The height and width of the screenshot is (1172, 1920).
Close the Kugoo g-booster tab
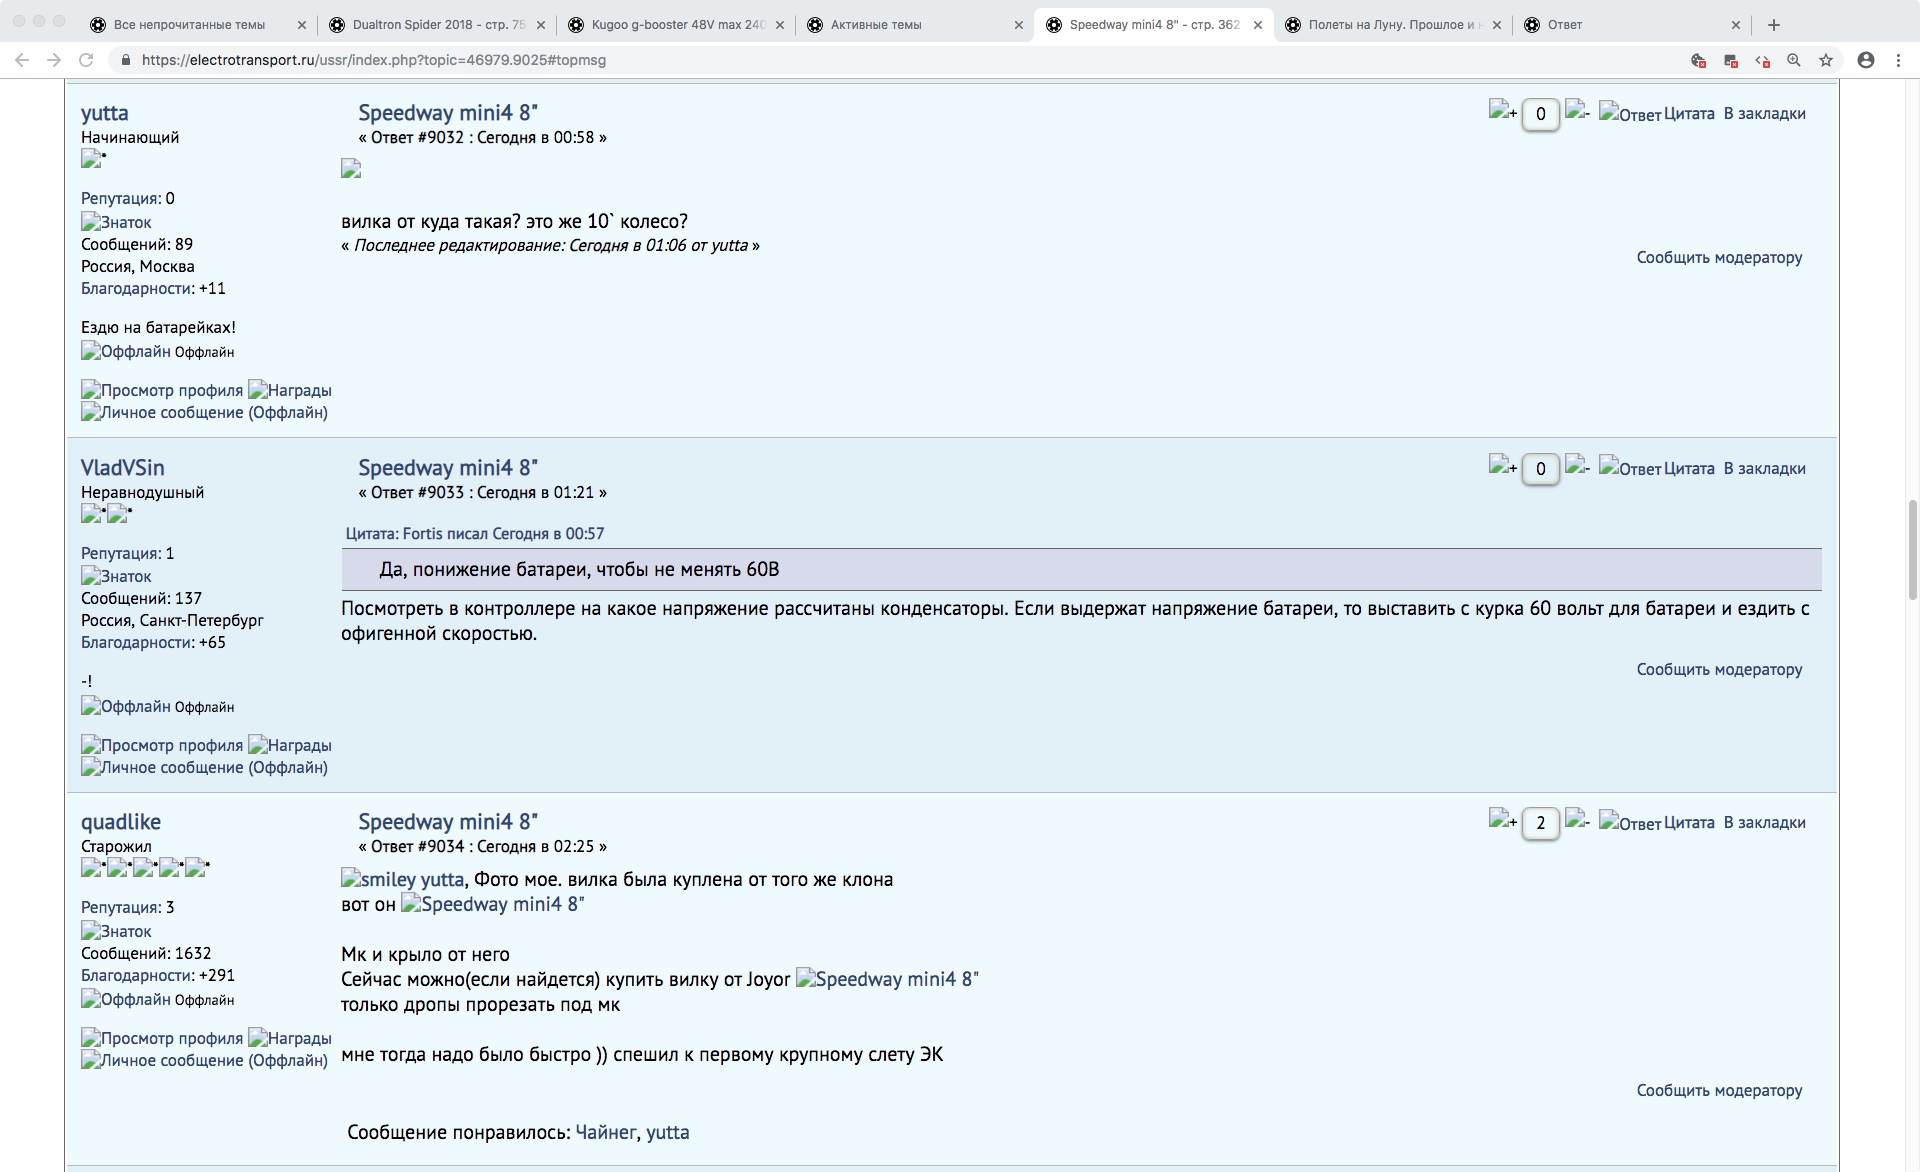780,25
